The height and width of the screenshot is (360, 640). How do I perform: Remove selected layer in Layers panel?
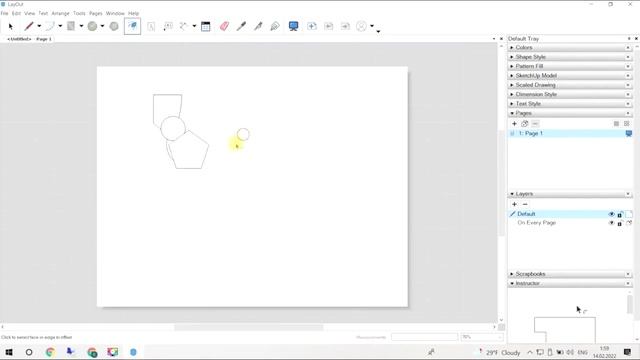[525, 204]
